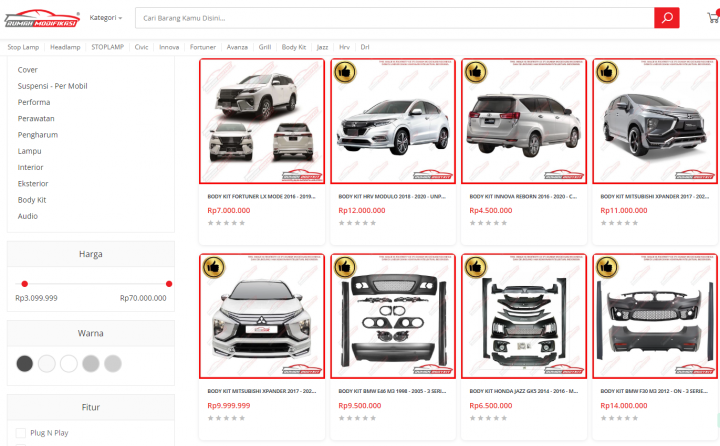The height and width of the screenshot is (446, 720).
Task: Open Audio category in sidebar
Action: coord(28,216)
